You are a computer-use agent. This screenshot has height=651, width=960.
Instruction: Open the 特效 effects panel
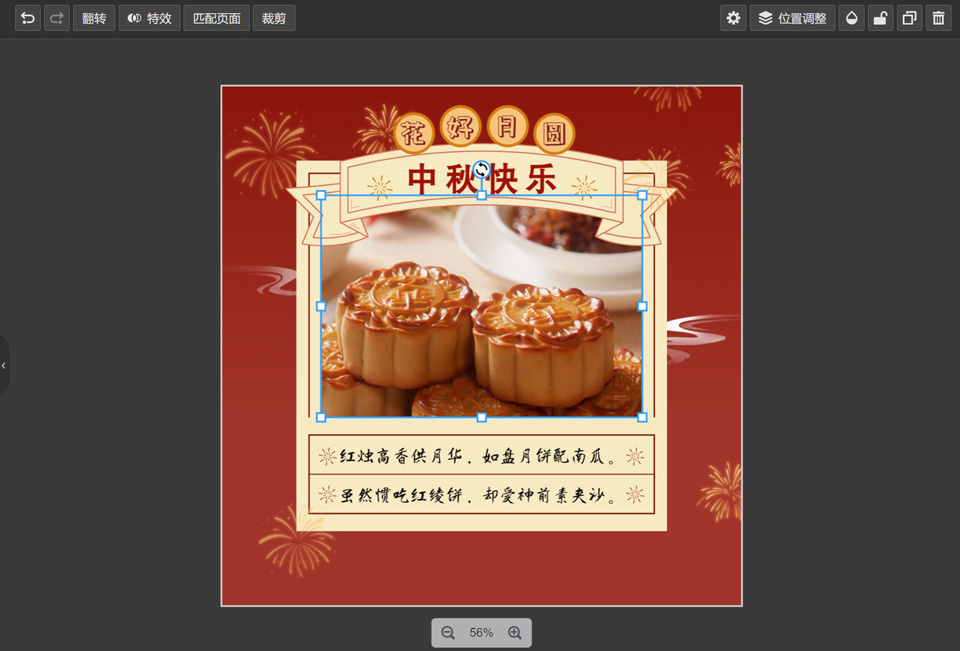(x=149, y=18)
